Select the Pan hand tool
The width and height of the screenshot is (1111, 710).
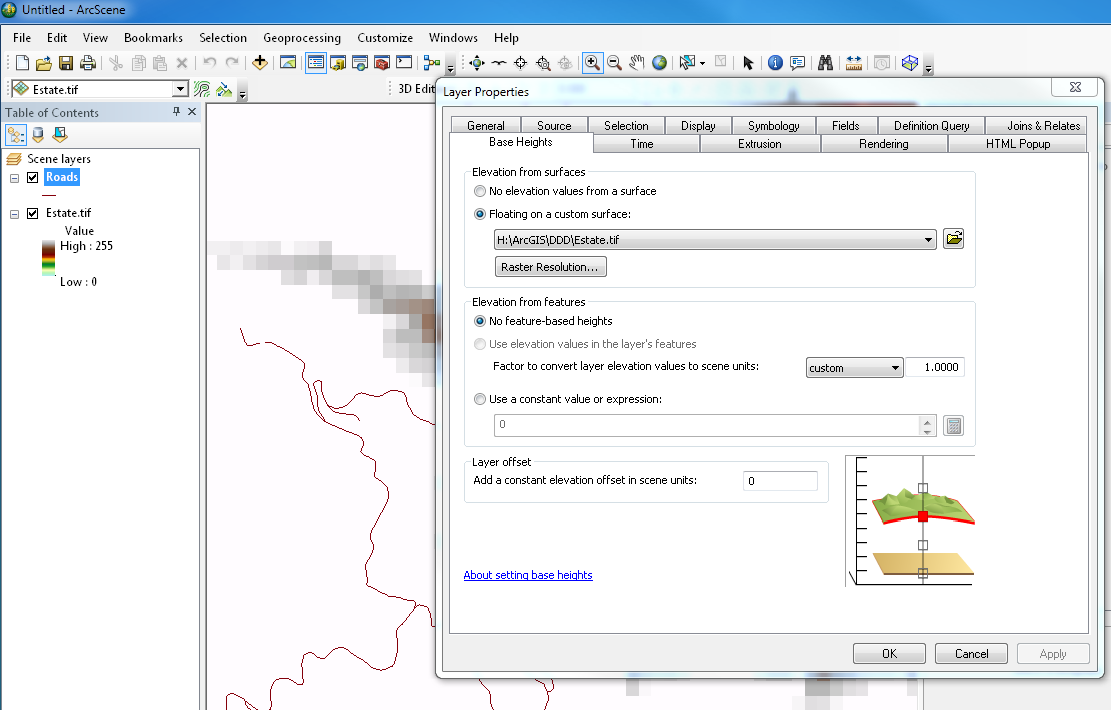637,63
